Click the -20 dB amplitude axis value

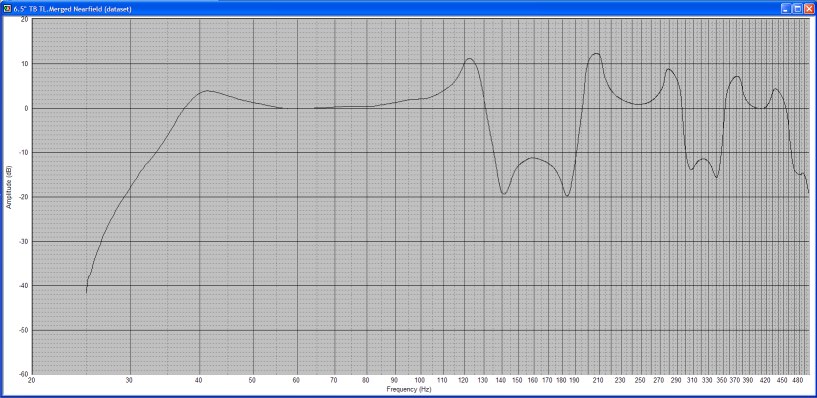(23, 197)
